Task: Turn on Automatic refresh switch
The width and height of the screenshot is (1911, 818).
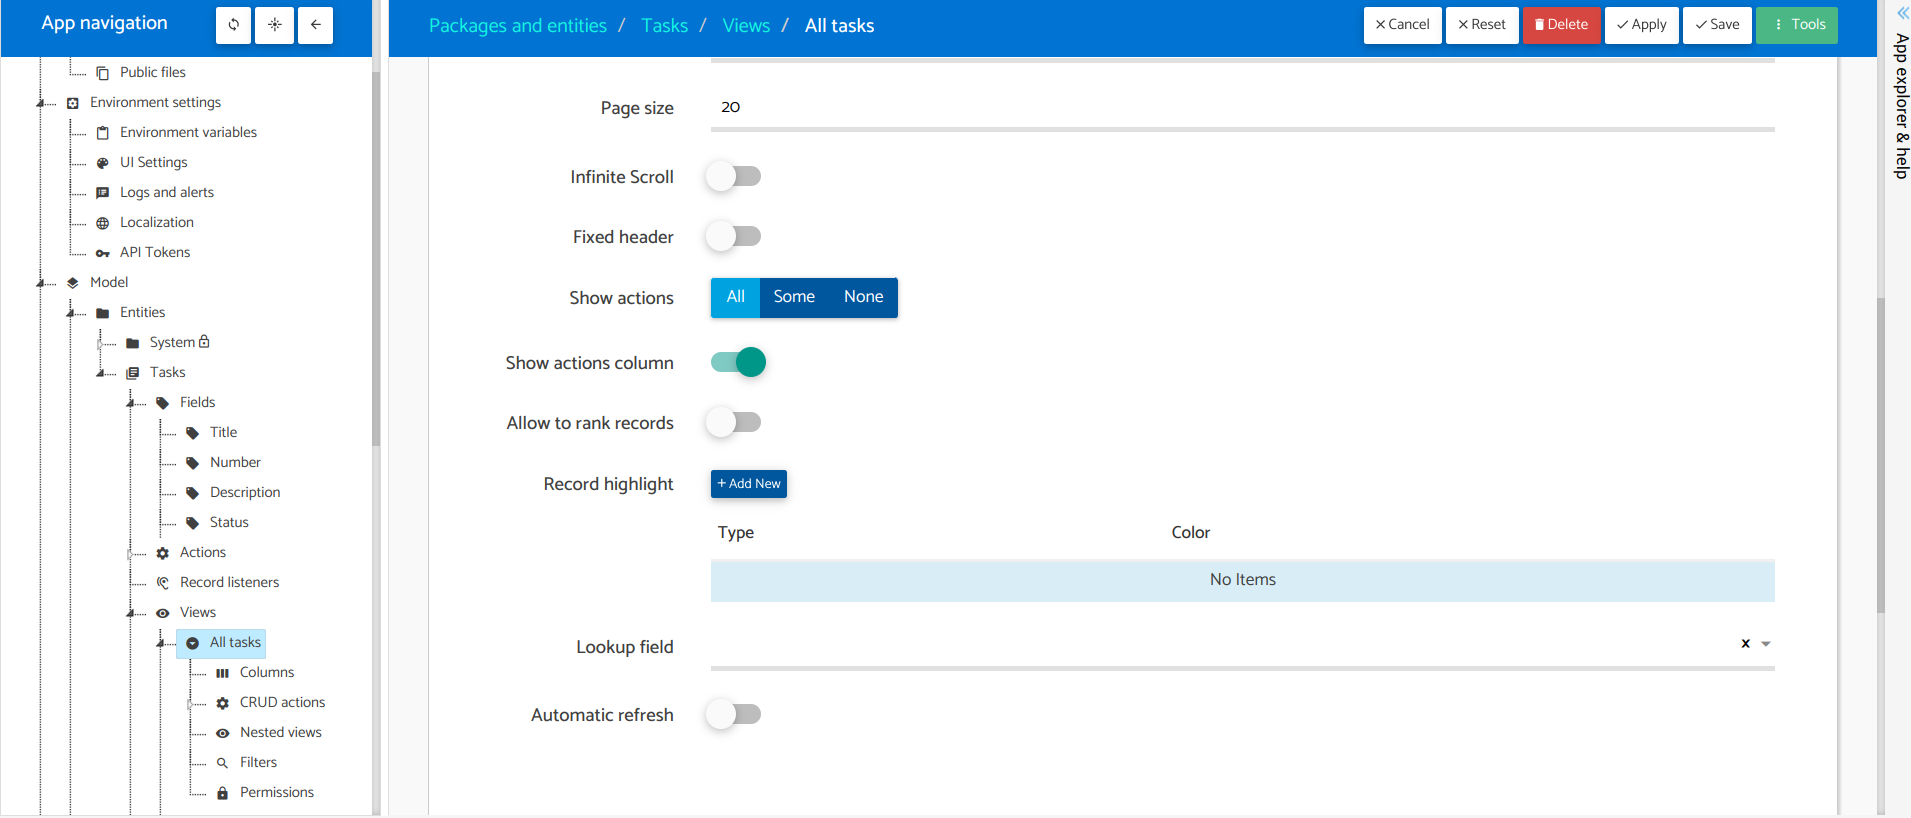Action: [734, 715]
